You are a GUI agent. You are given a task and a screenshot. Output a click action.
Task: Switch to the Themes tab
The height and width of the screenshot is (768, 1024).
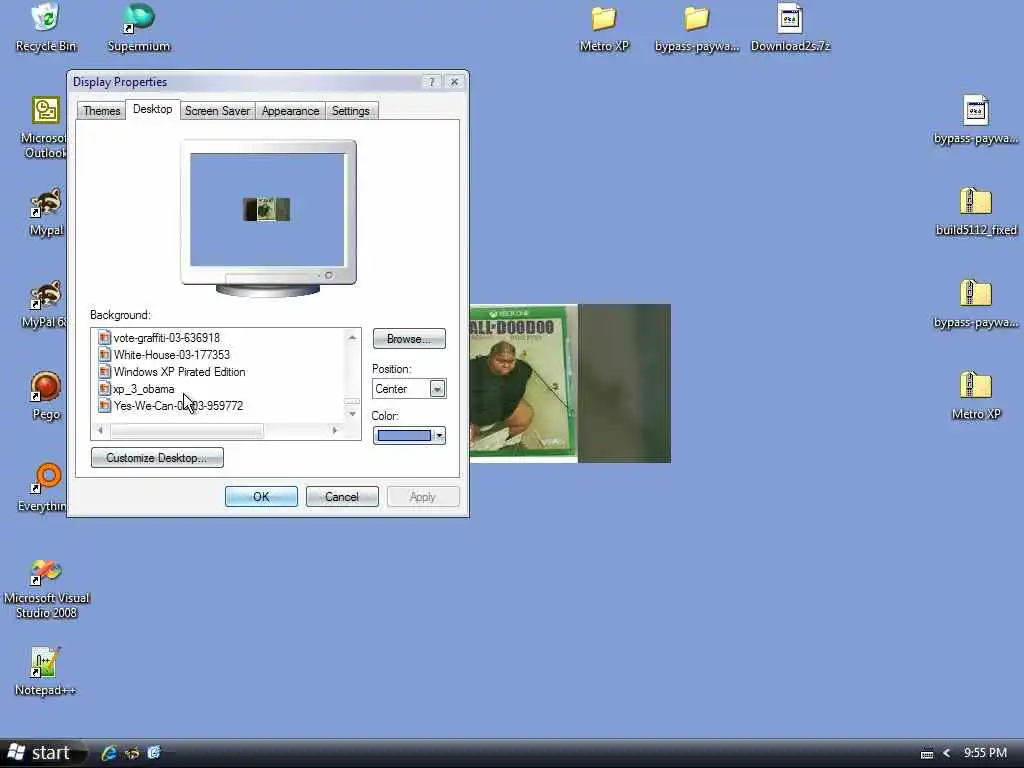[101, 111]
